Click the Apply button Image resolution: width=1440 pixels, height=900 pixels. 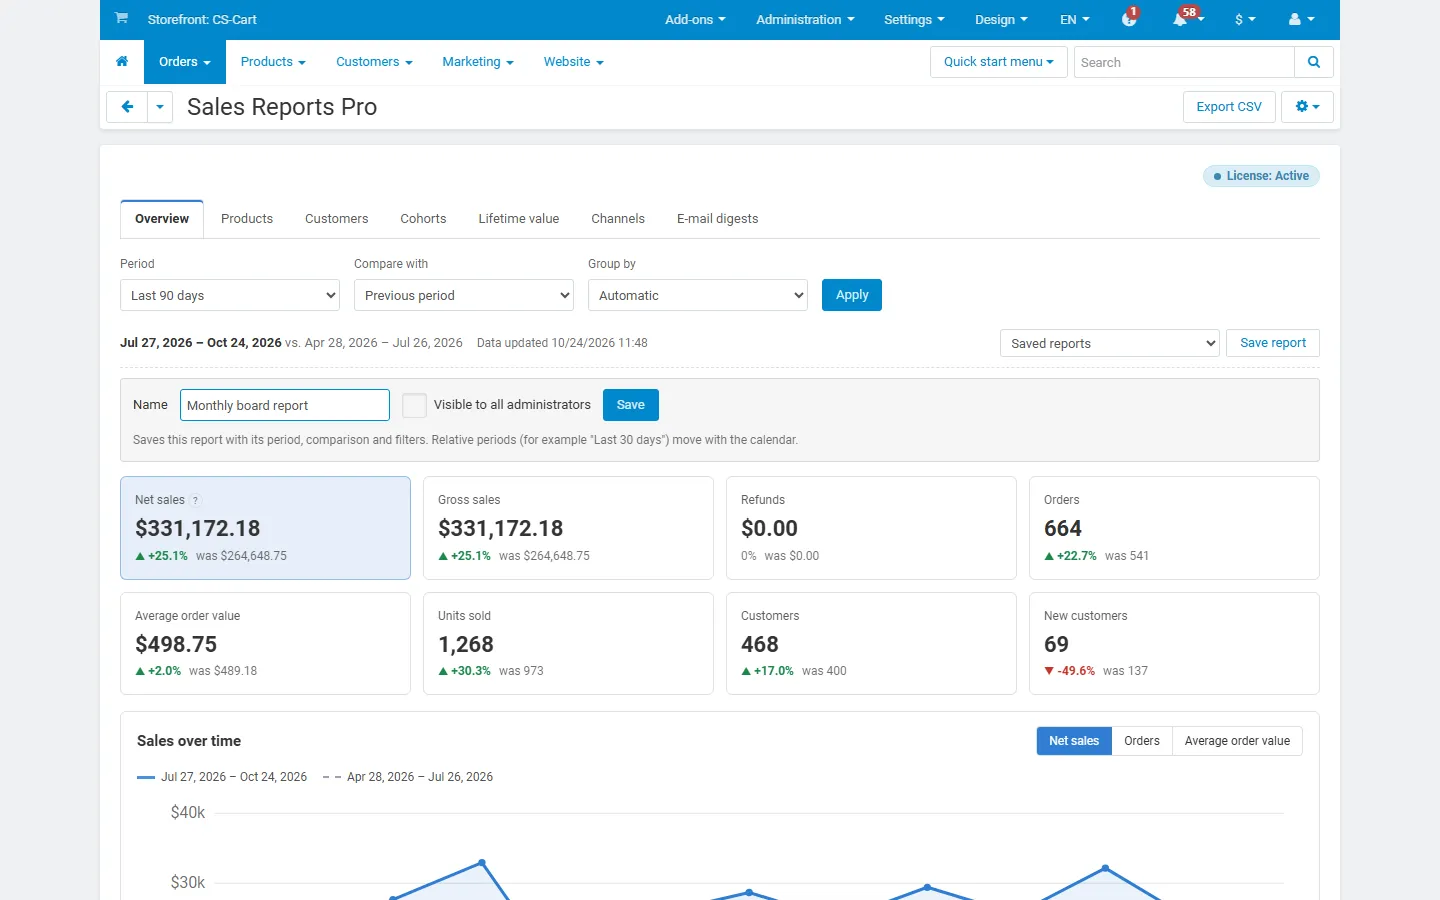852,295
